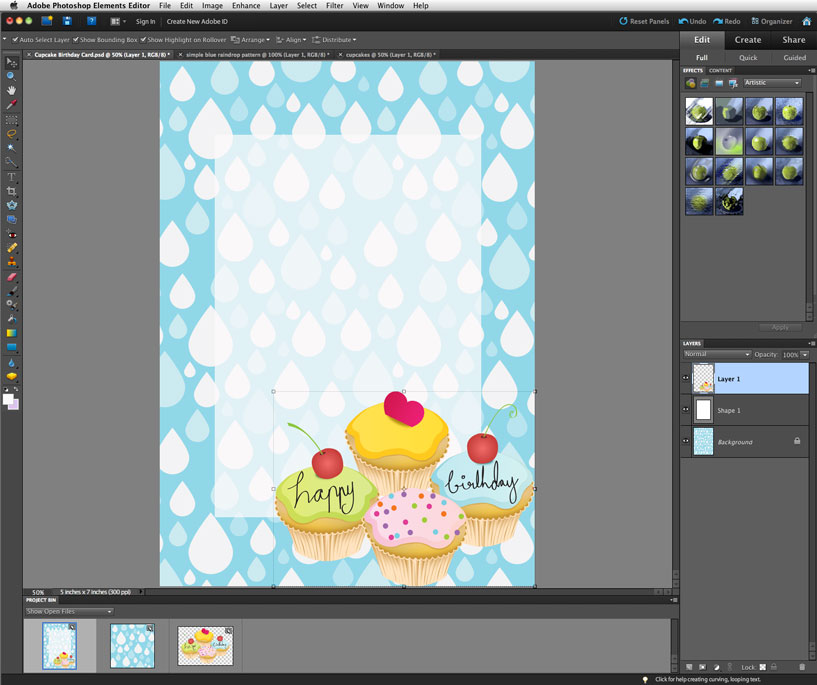Screen dimensions: 817x685
Task: Select the Brush tool
Action: [x=11, y=291]
